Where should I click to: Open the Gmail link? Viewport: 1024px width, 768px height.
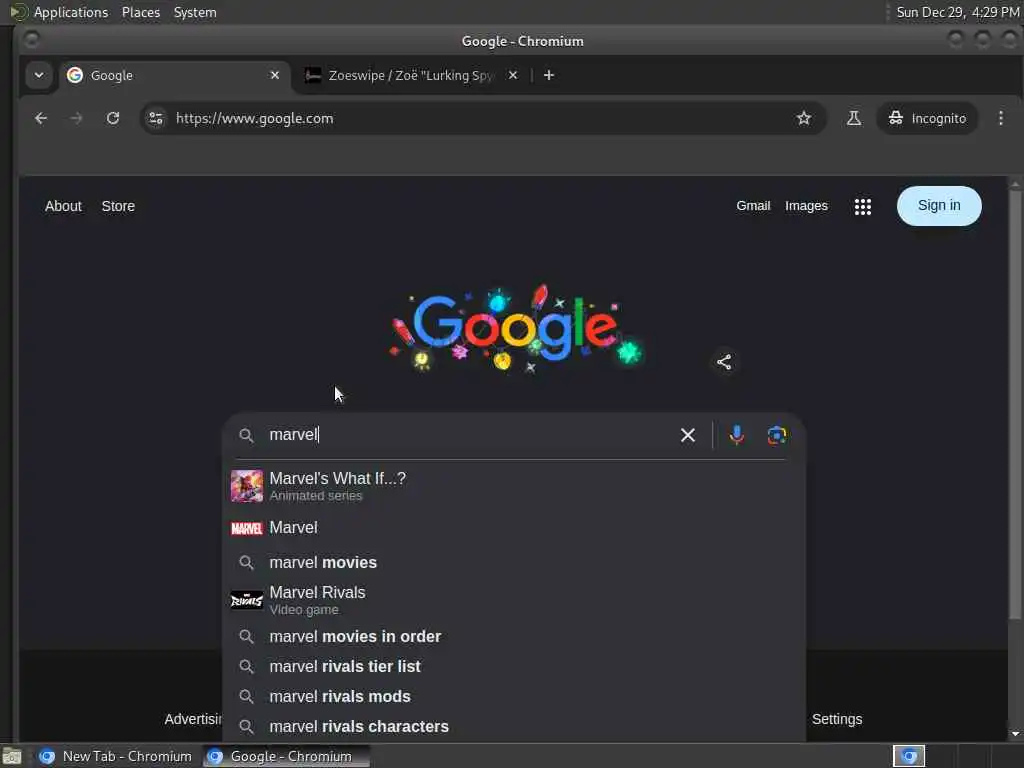pyautogui.click(x=753, y=206)
